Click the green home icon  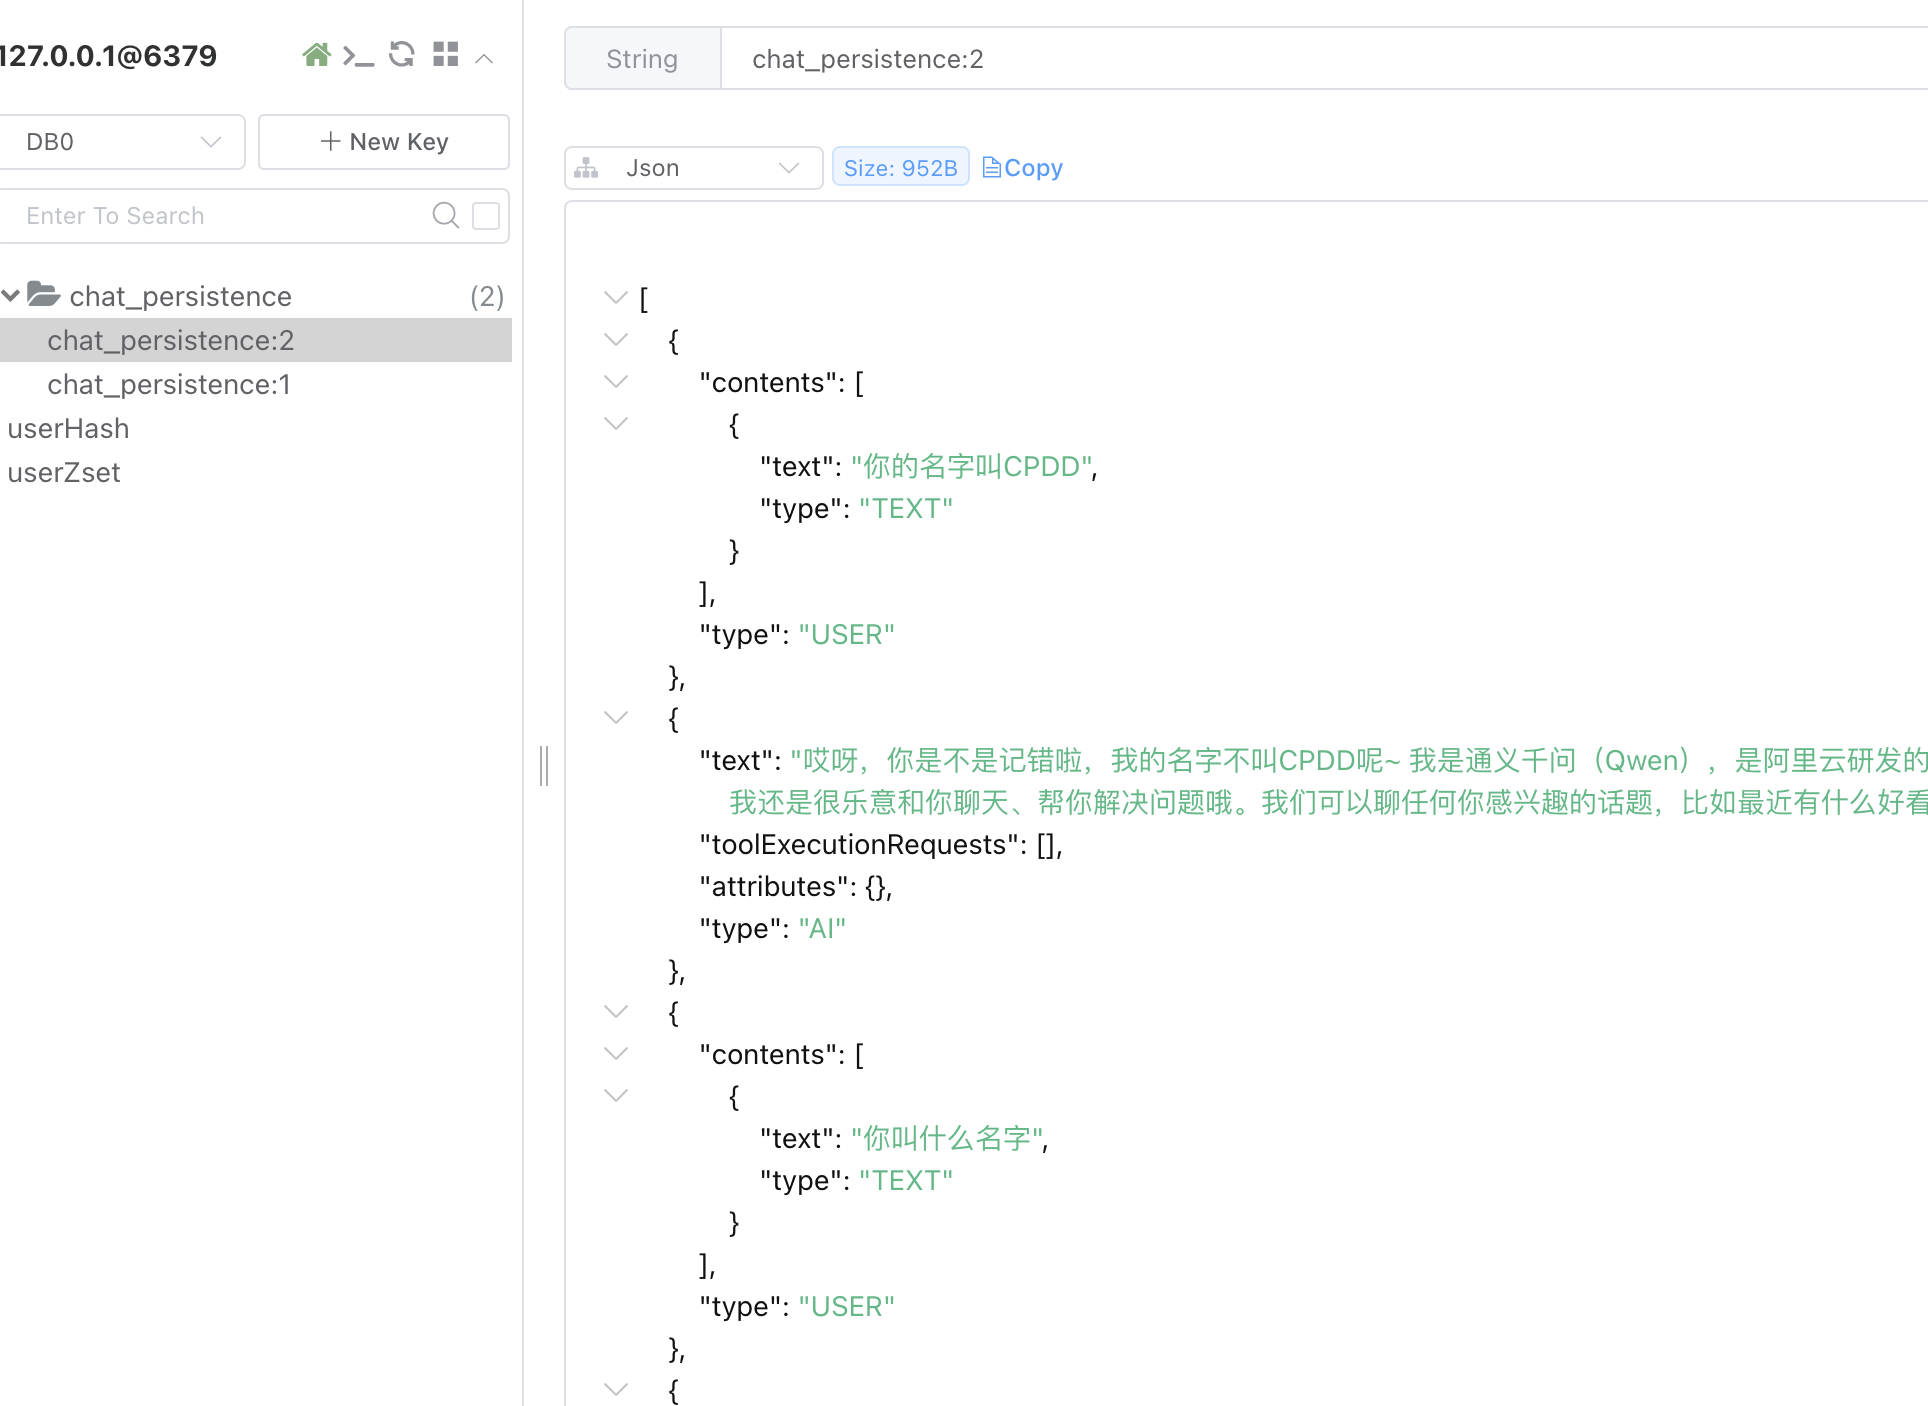316,55
